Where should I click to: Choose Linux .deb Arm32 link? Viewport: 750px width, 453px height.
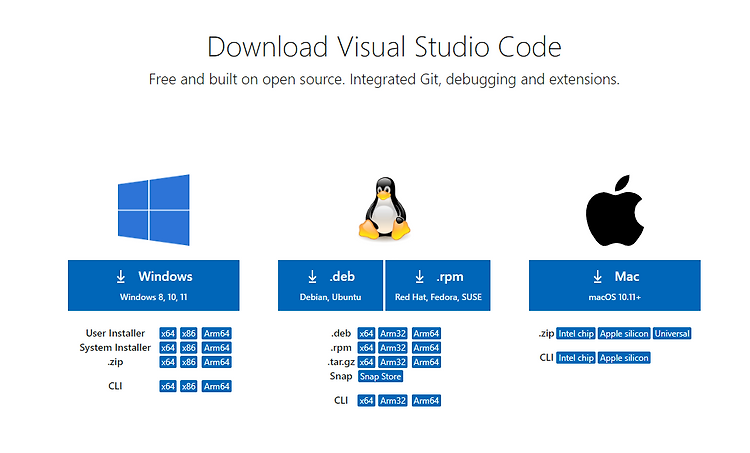[x=393, y=333]
